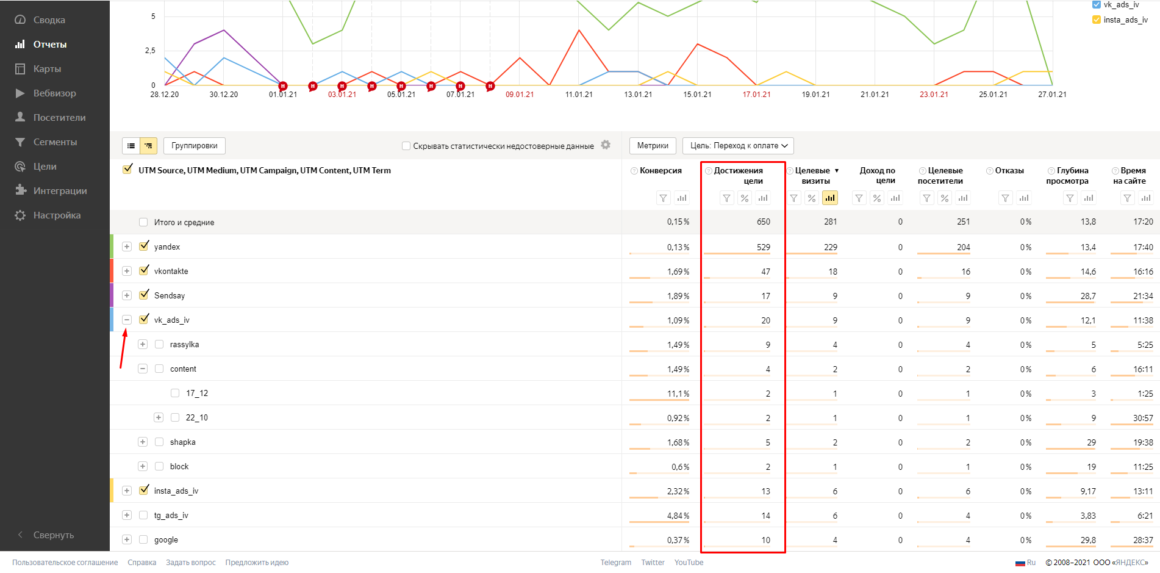Click the Метрики button
This screenshot has width=1160, height=573.
click(x=652, y=146)
